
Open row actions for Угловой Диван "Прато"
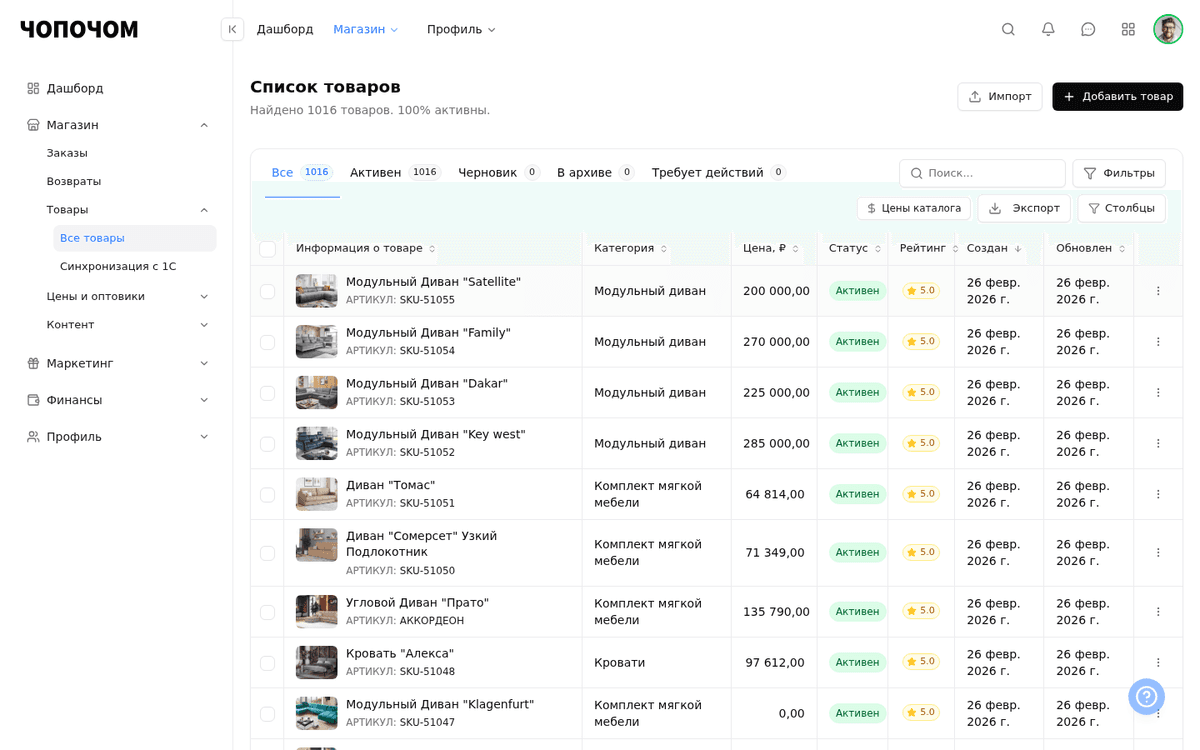click(x=1158, y=612)
